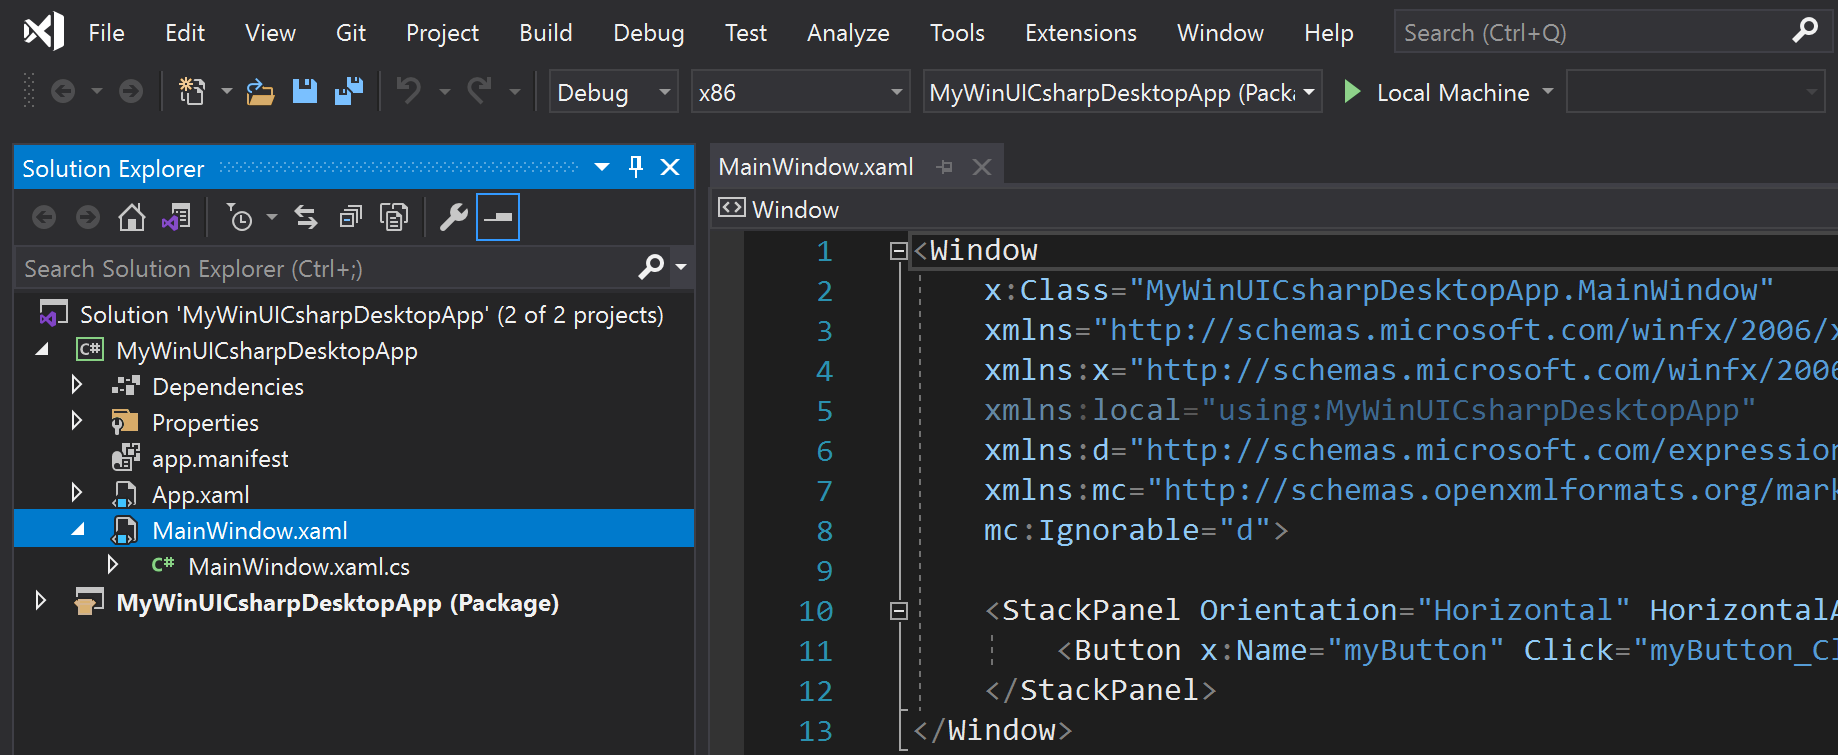Expand the Dependencies node
The height and width of the screenshot is (755, 1838).
coord(77,385)
